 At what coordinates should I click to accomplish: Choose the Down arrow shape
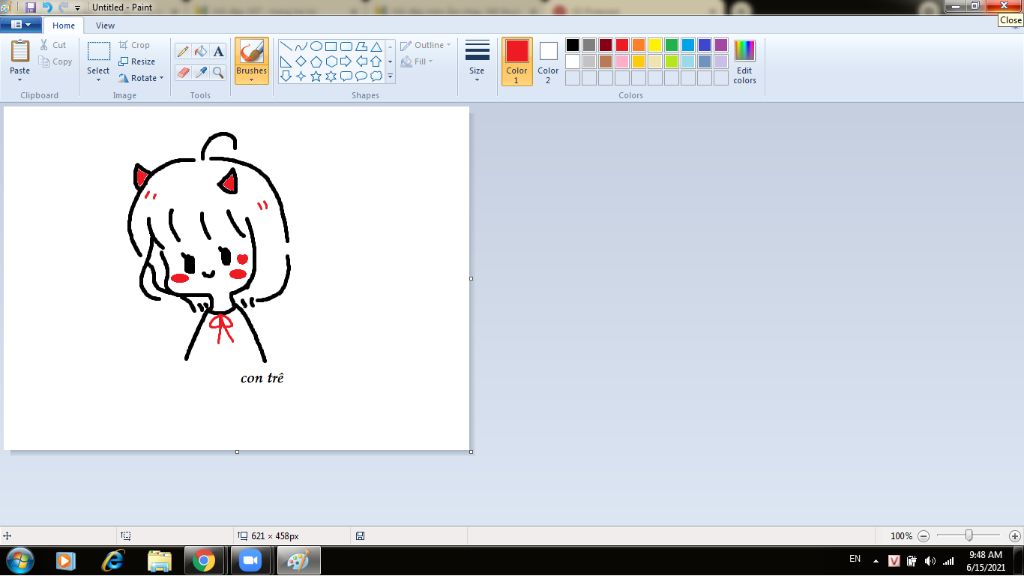tap(286, 76)
